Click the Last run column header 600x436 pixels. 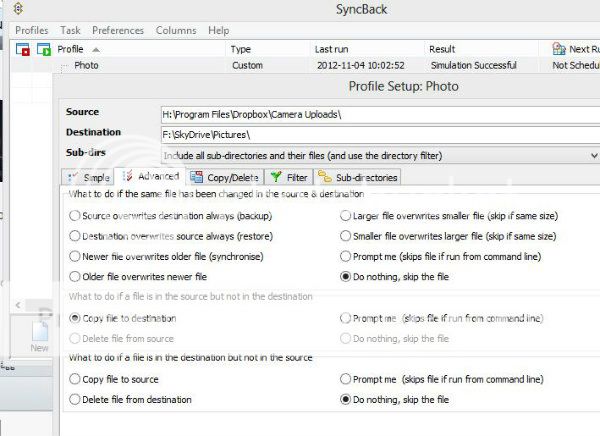(x=332, y=49)
